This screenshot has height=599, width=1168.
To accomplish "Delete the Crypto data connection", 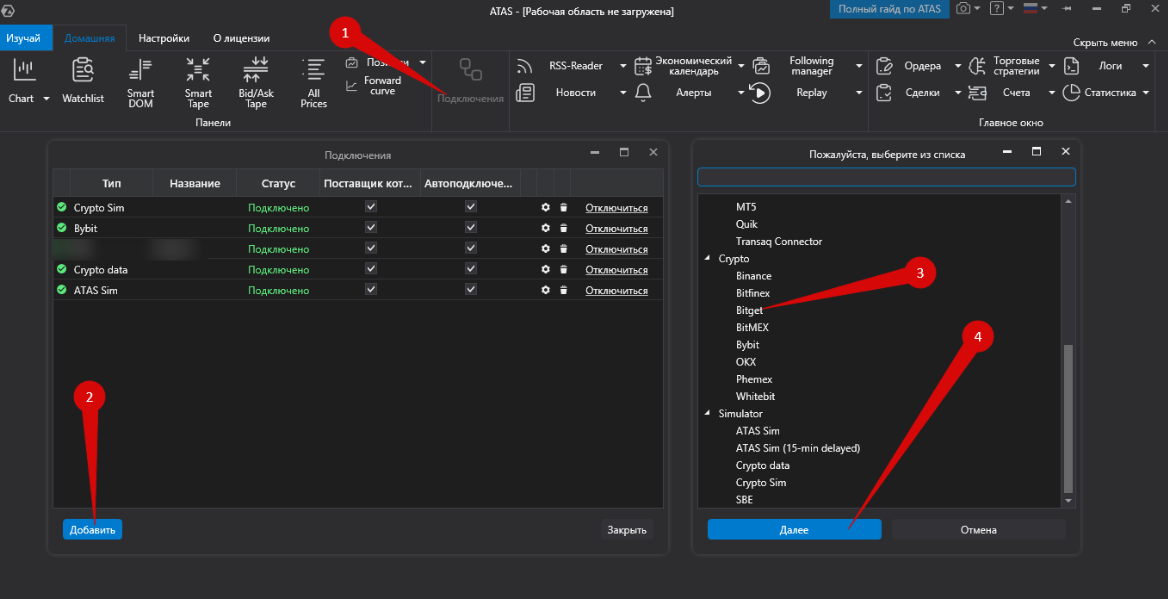I will 564,270.
